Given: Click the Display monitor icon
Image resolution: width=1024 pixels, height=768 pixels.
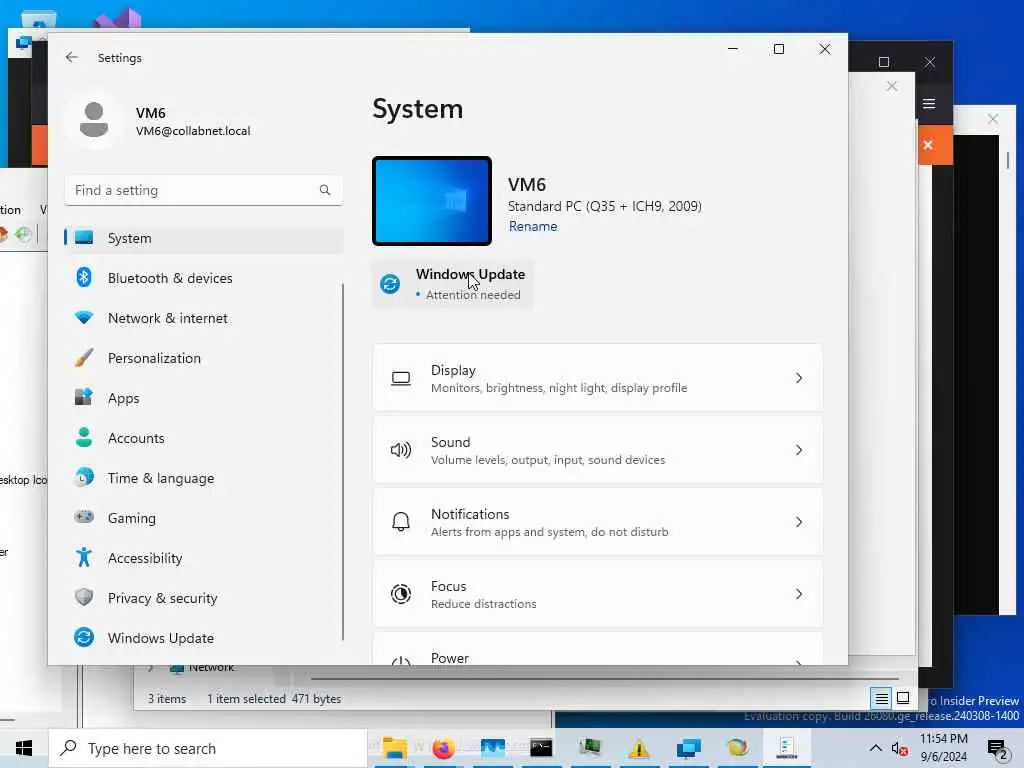Looking at the screenshot, I should pyautogui.click(x=401, y=379).
